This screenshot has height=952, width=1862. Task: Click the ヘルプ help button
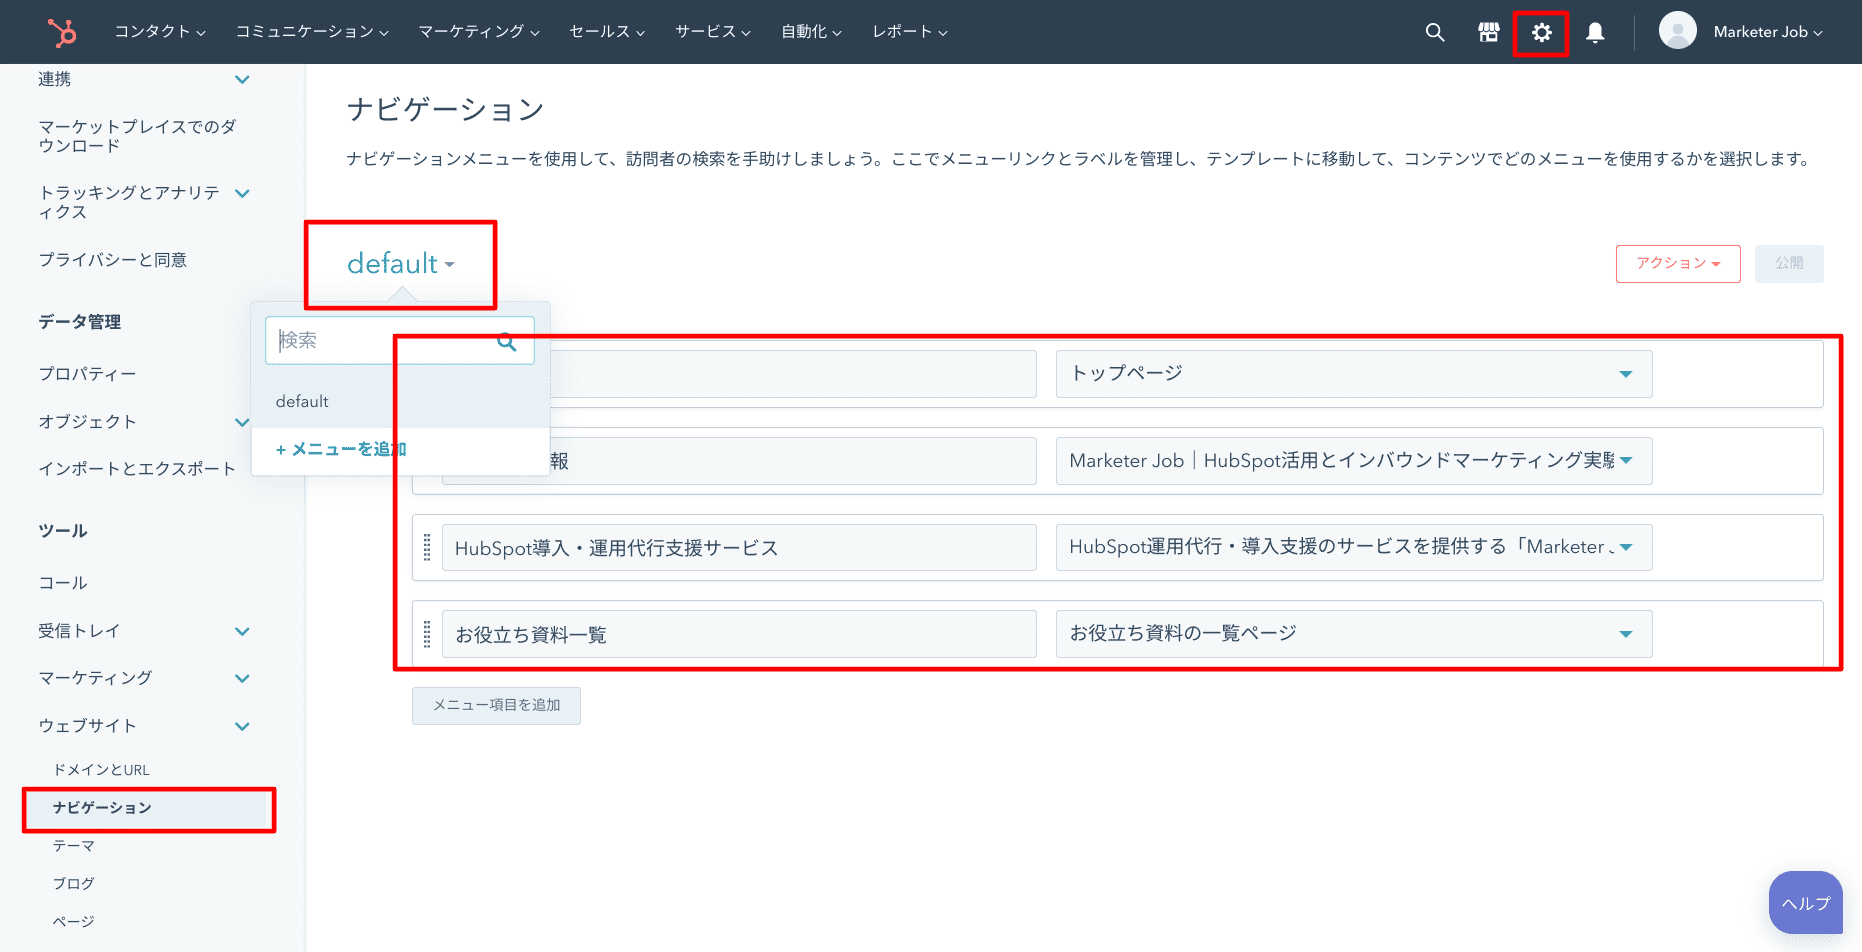point(1805,903)
